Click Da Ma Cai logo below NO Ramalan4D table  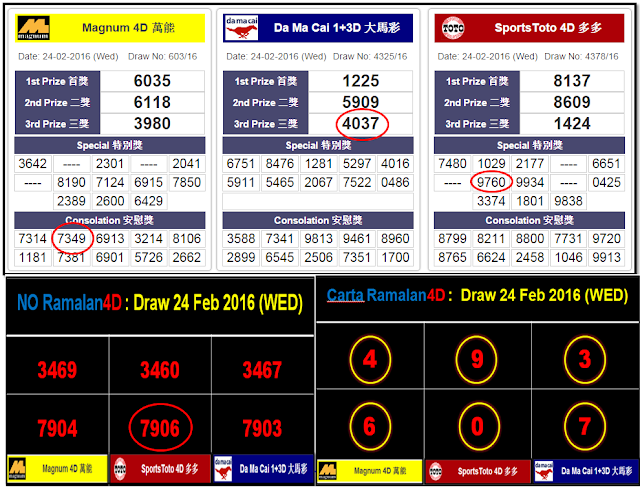point(223,469)
